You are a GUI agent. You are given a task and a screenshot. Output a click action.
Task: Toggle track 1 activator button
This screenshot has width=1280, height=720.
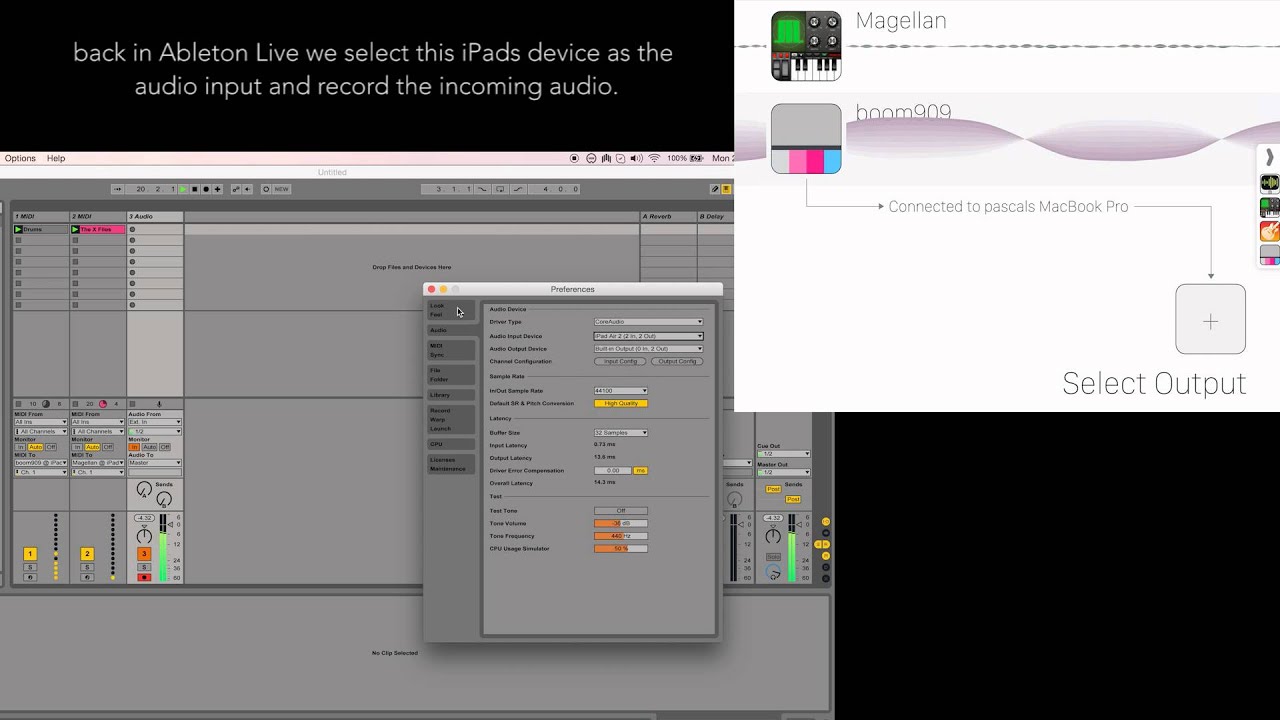30,554
